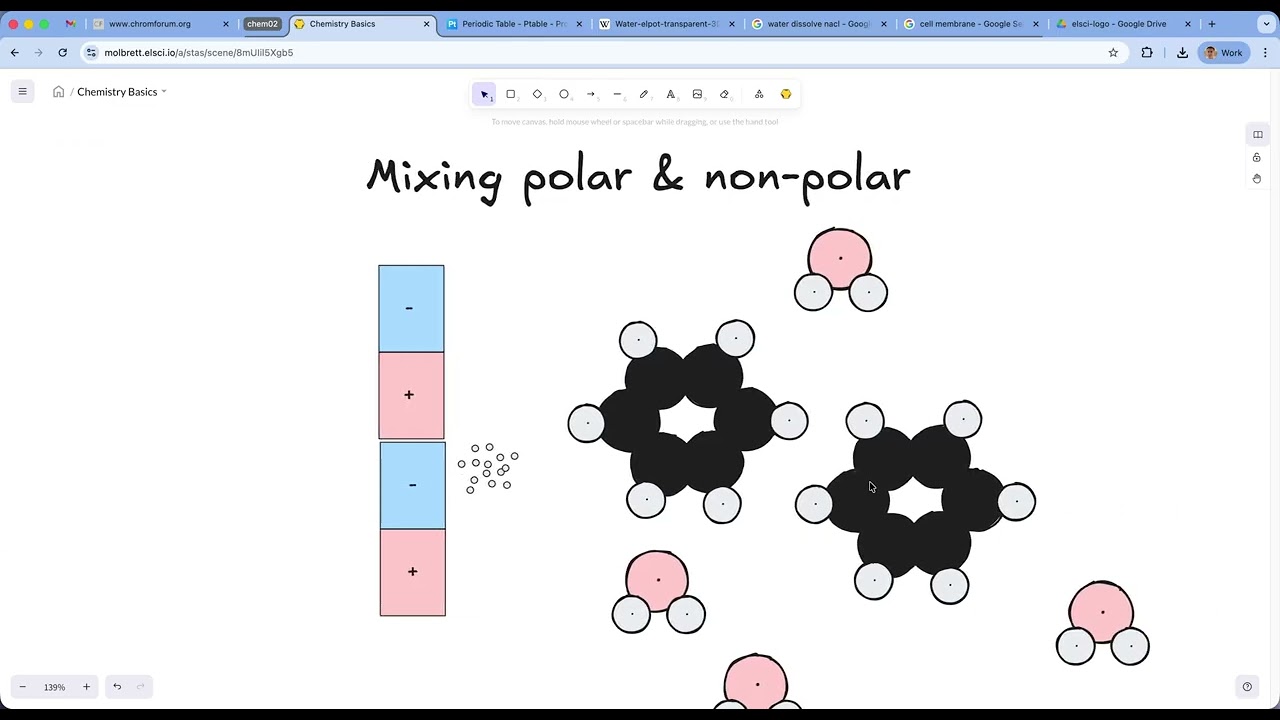
Task: Switch to Water-elpot-transparent Wikipedia tab
Action: tap(666, 24)
